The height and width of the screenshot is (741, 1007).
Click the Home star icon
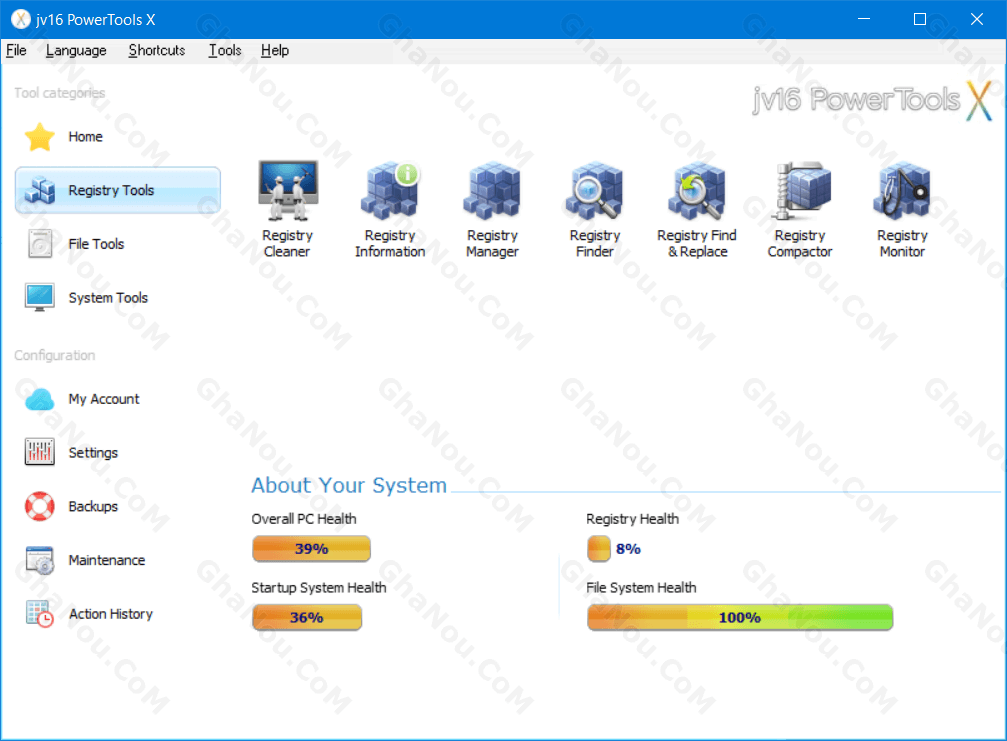(x=40, y=137)
